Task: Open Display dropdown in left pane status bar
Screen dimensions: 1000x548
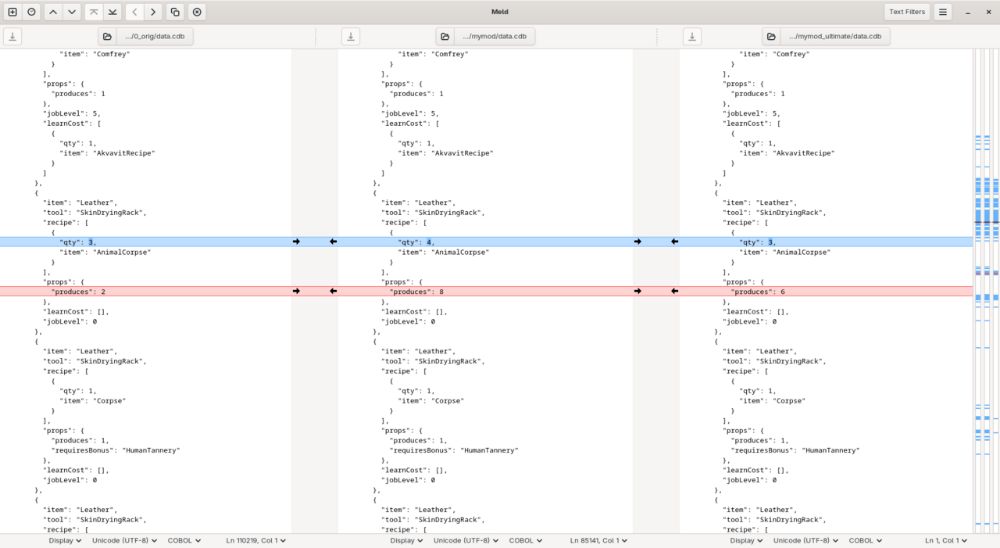Action: coord(65,540)
